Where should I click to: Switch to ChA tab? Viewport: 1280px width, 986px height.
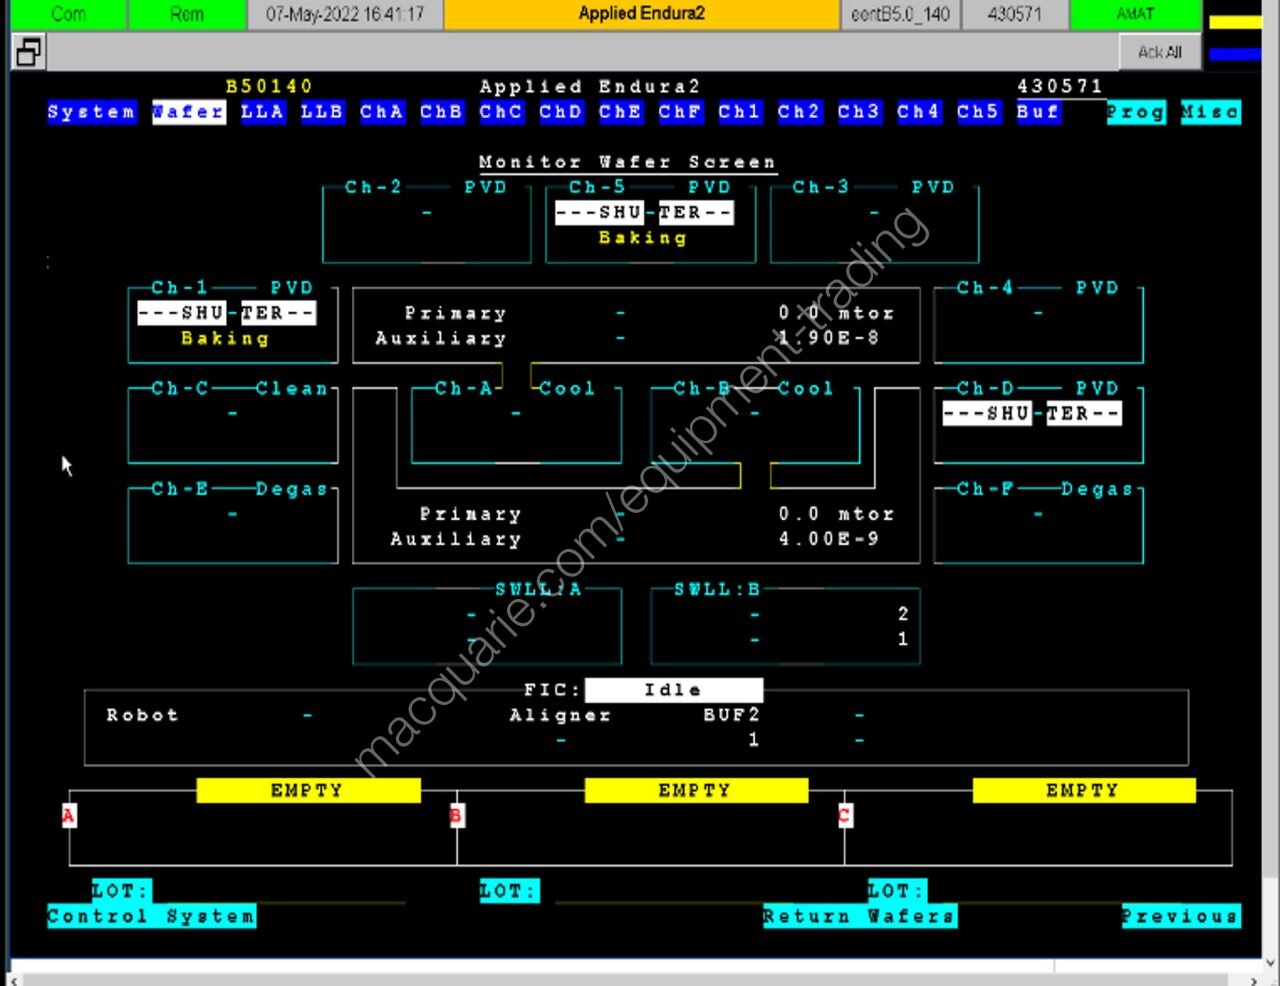(x=381, y=112)
